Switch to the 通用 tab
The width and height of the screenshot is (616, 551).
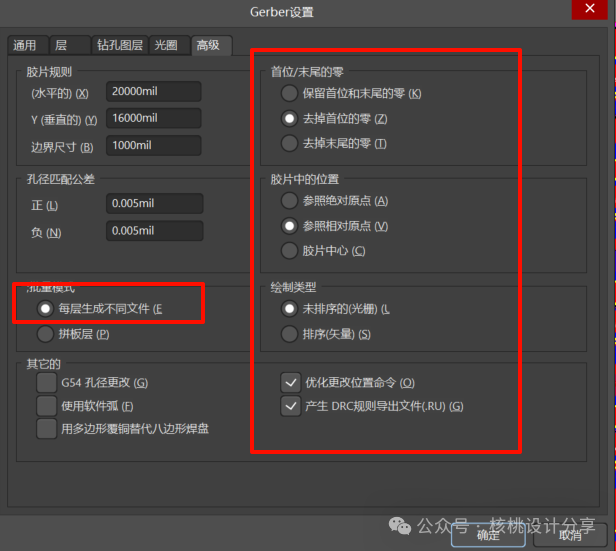tap(25, 45)
